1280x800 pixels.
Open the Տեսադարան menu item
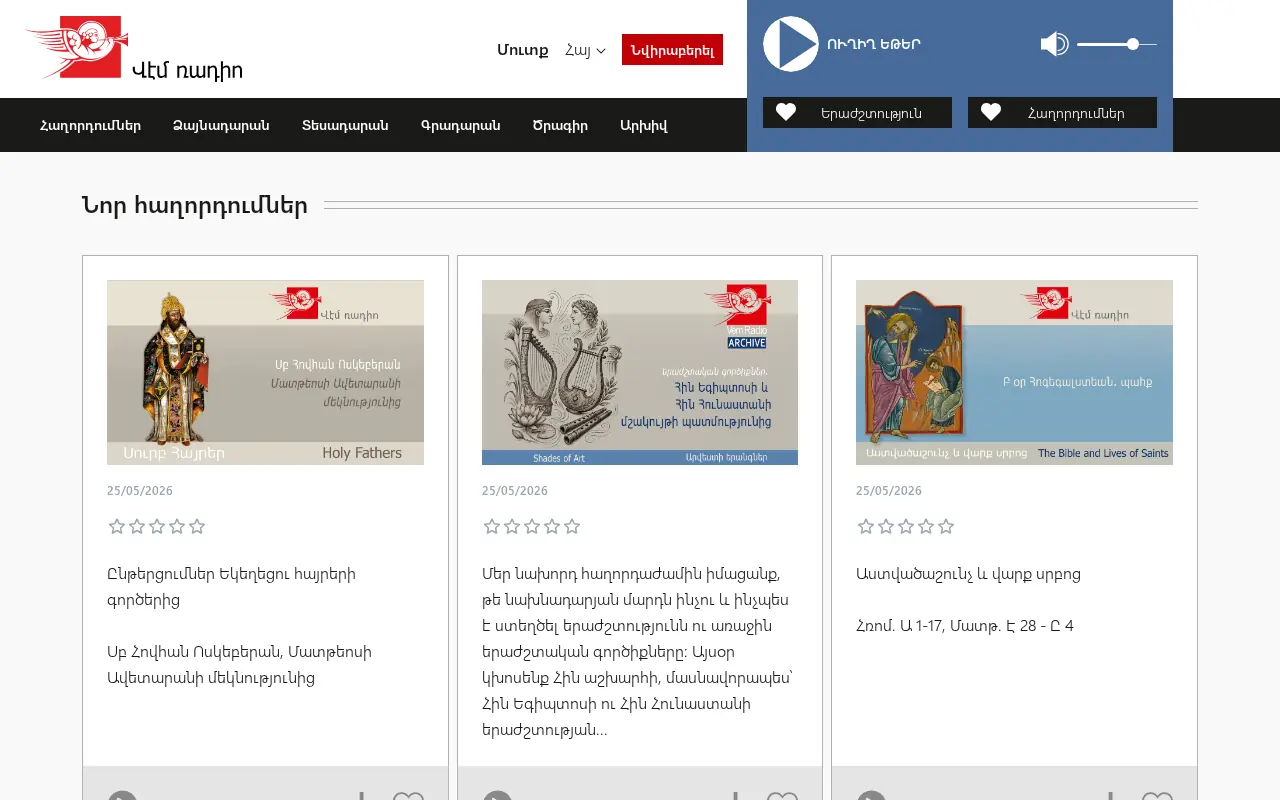point(345,125)
